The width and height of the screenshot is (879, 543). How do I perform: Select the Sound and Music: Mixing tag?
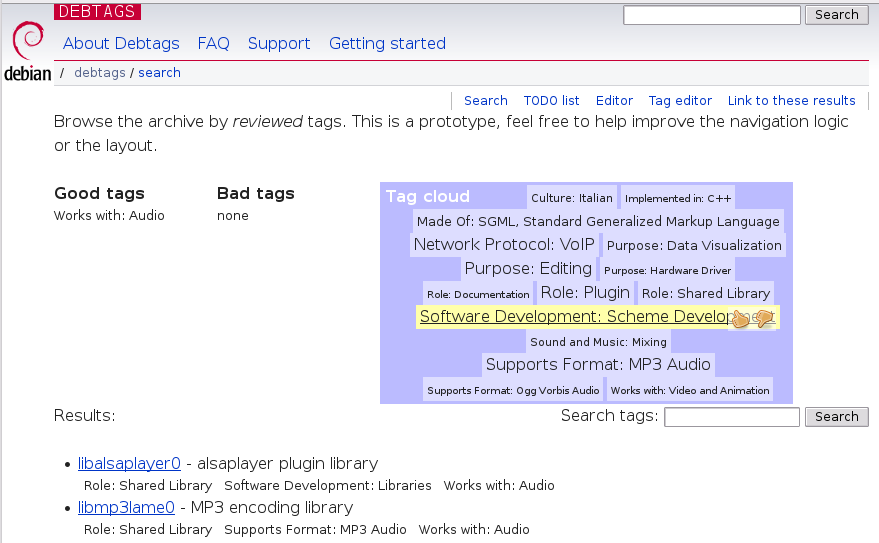598,342
